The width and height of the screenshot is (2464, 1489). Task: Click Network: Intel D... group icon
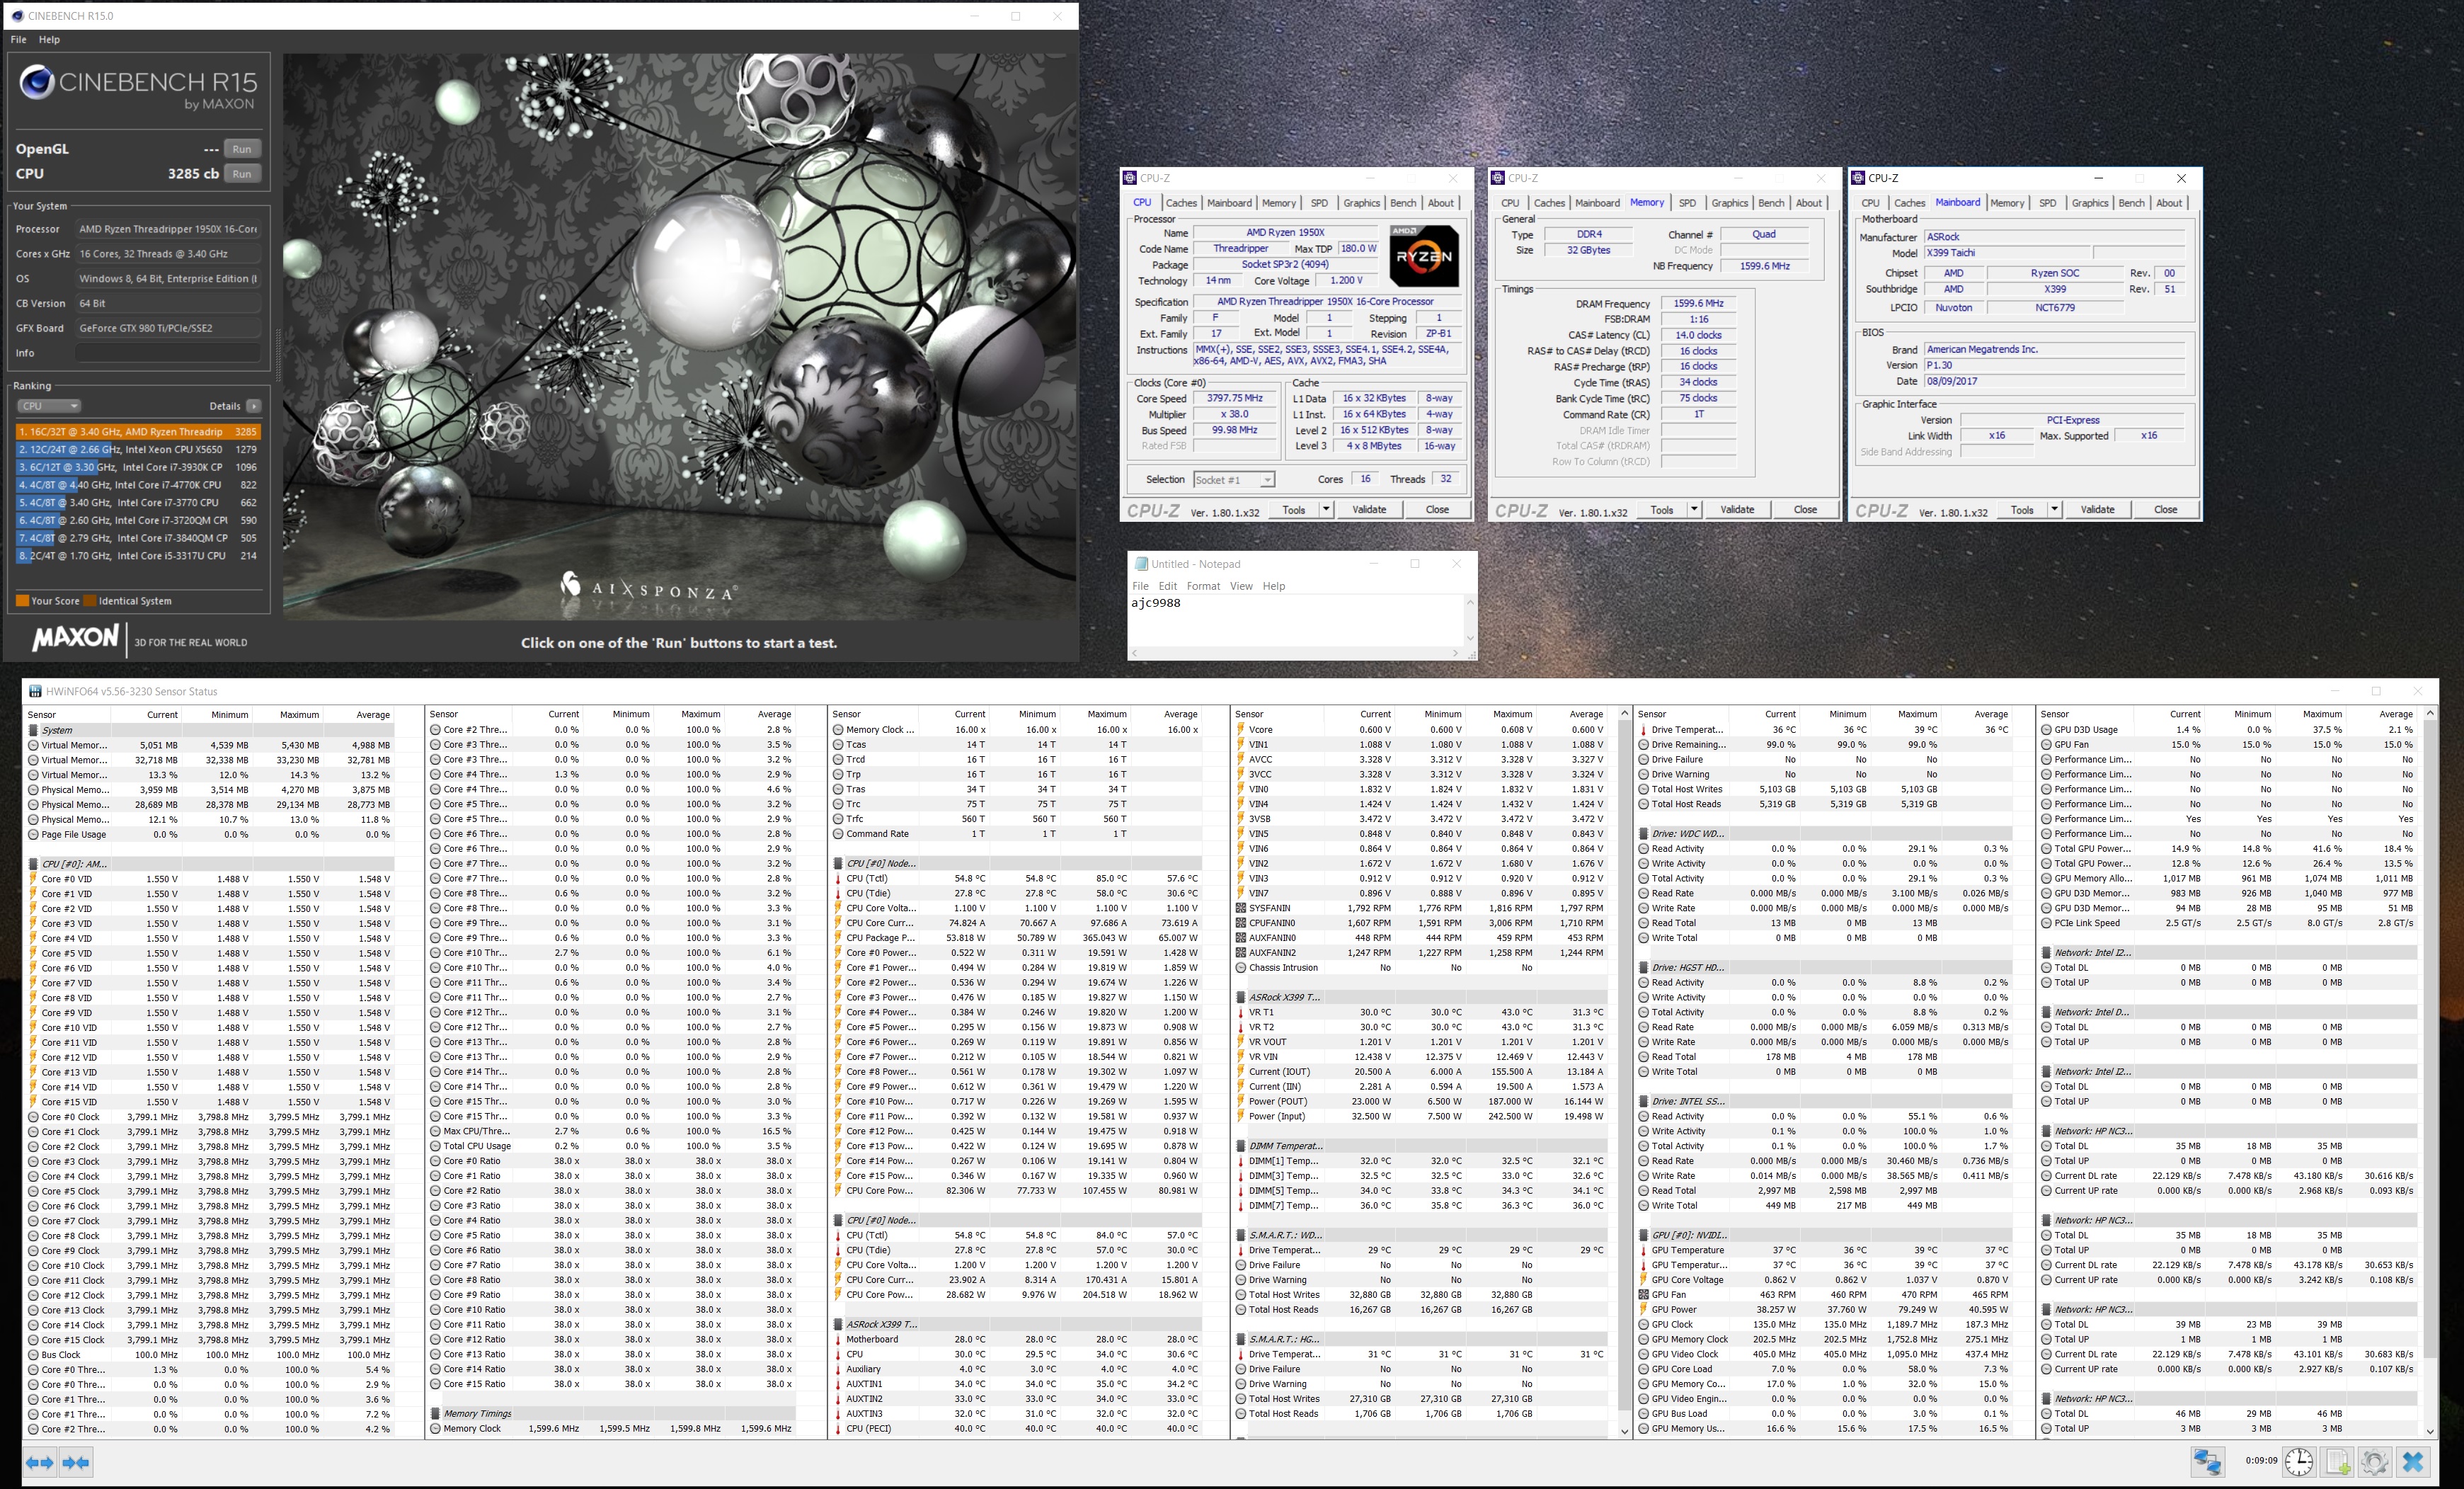2047,1012
